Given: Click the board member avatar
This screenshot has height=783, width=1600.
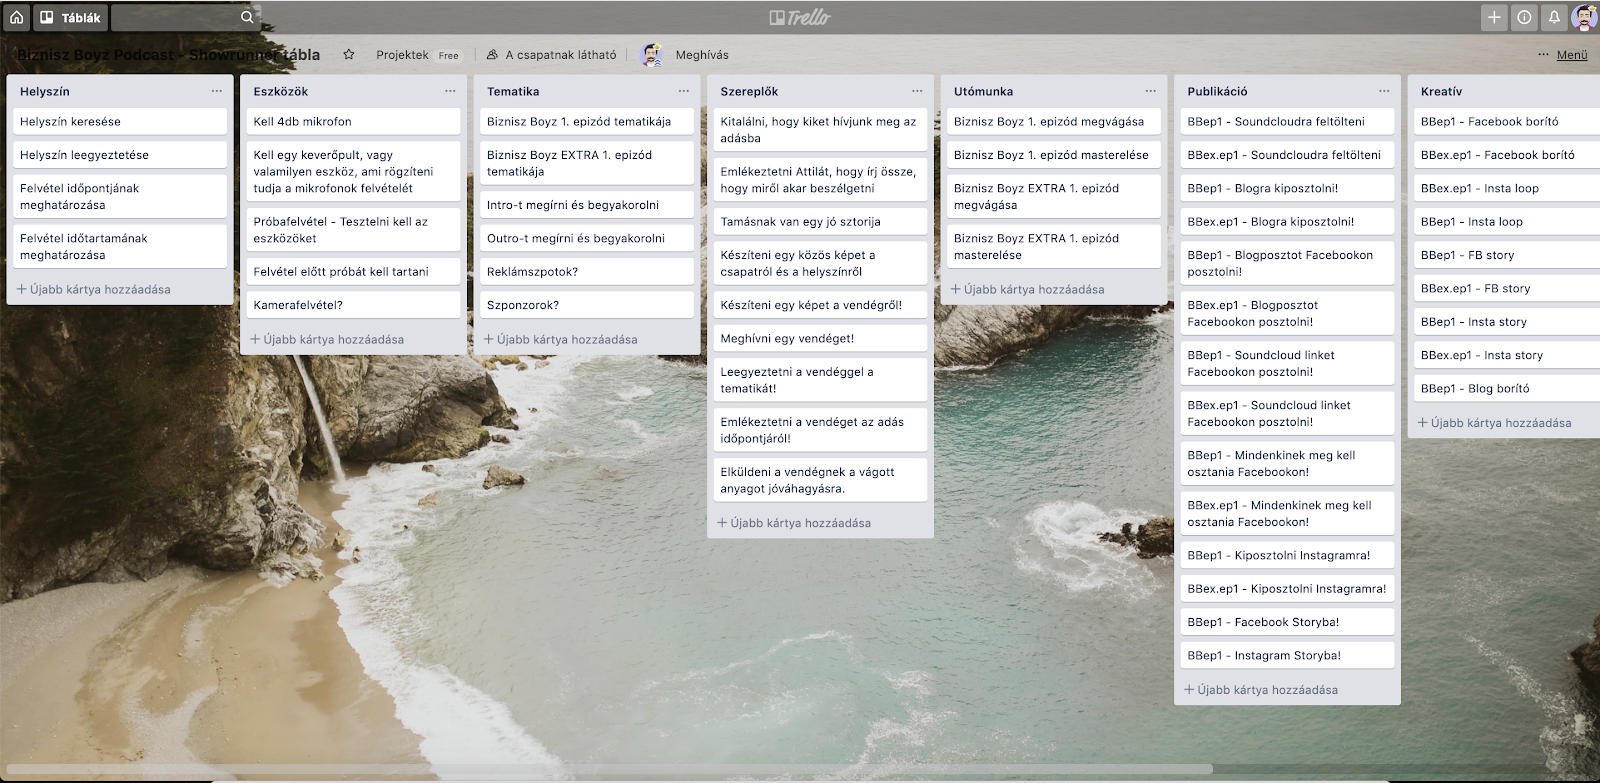Looking at the screenshot, I should coord(651,55).
